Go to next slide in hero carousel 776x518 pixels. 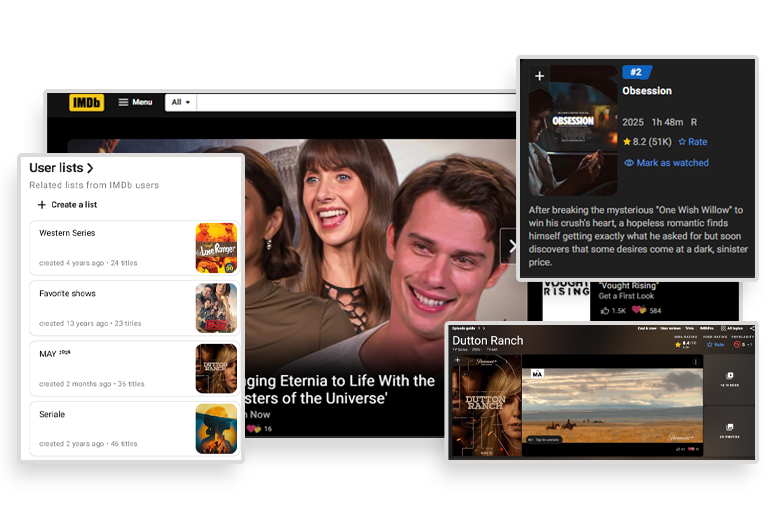(511, 246)
